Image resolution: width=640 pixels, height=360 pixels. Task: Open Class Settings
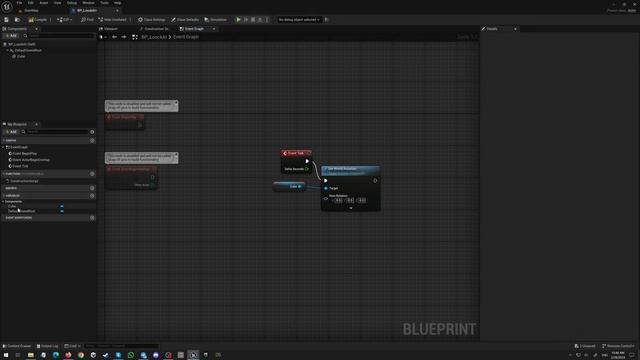(151, 20)
